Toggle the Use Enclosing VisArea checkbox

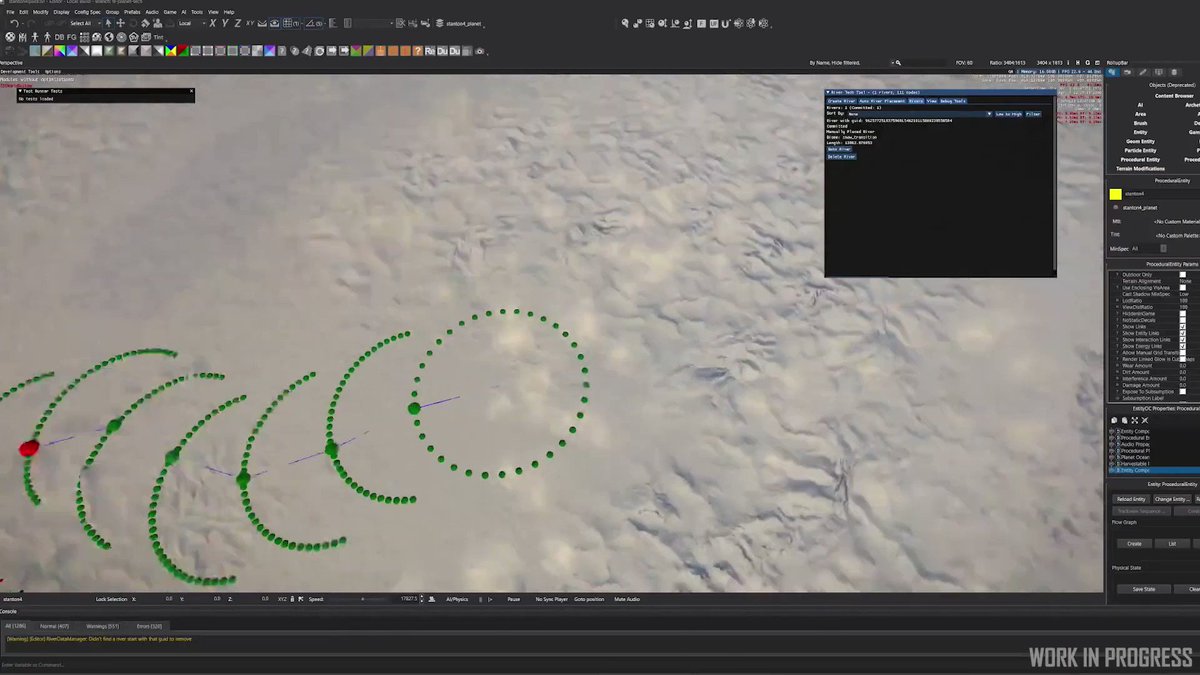click(1183, 288)
